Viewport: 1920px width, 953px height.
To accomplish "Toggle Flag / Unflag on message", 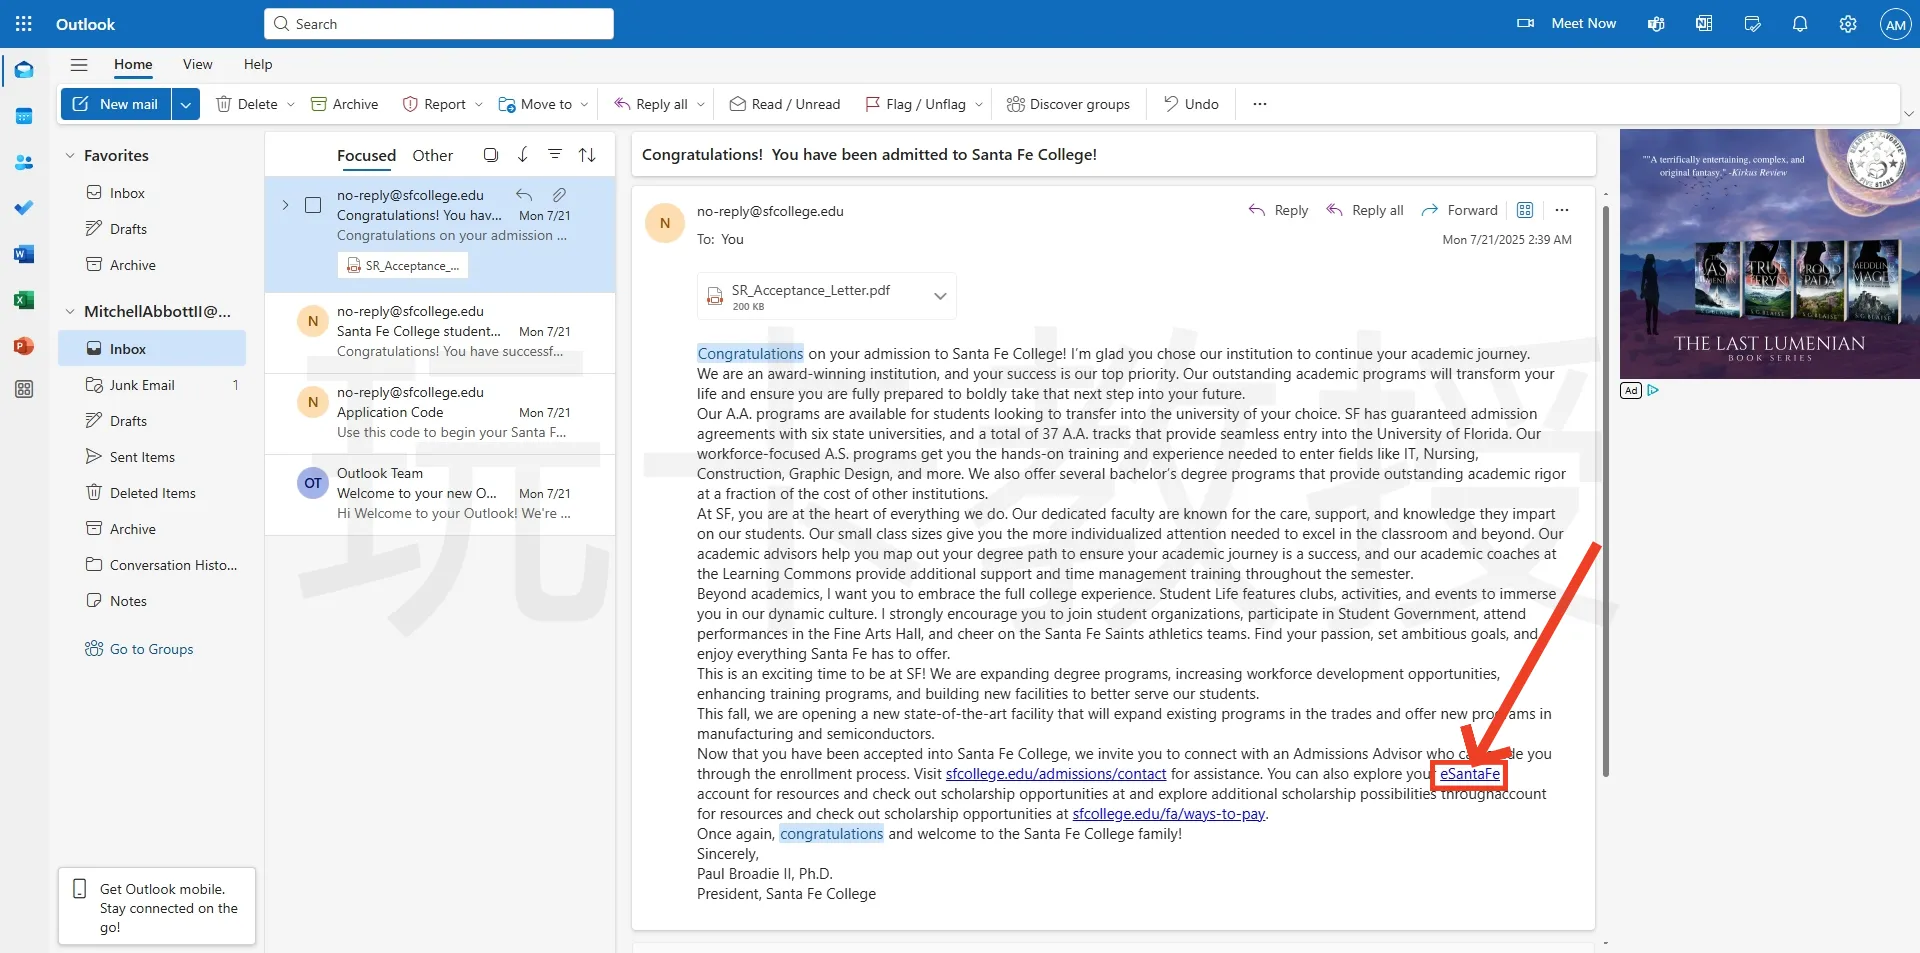I will (914, 104).
